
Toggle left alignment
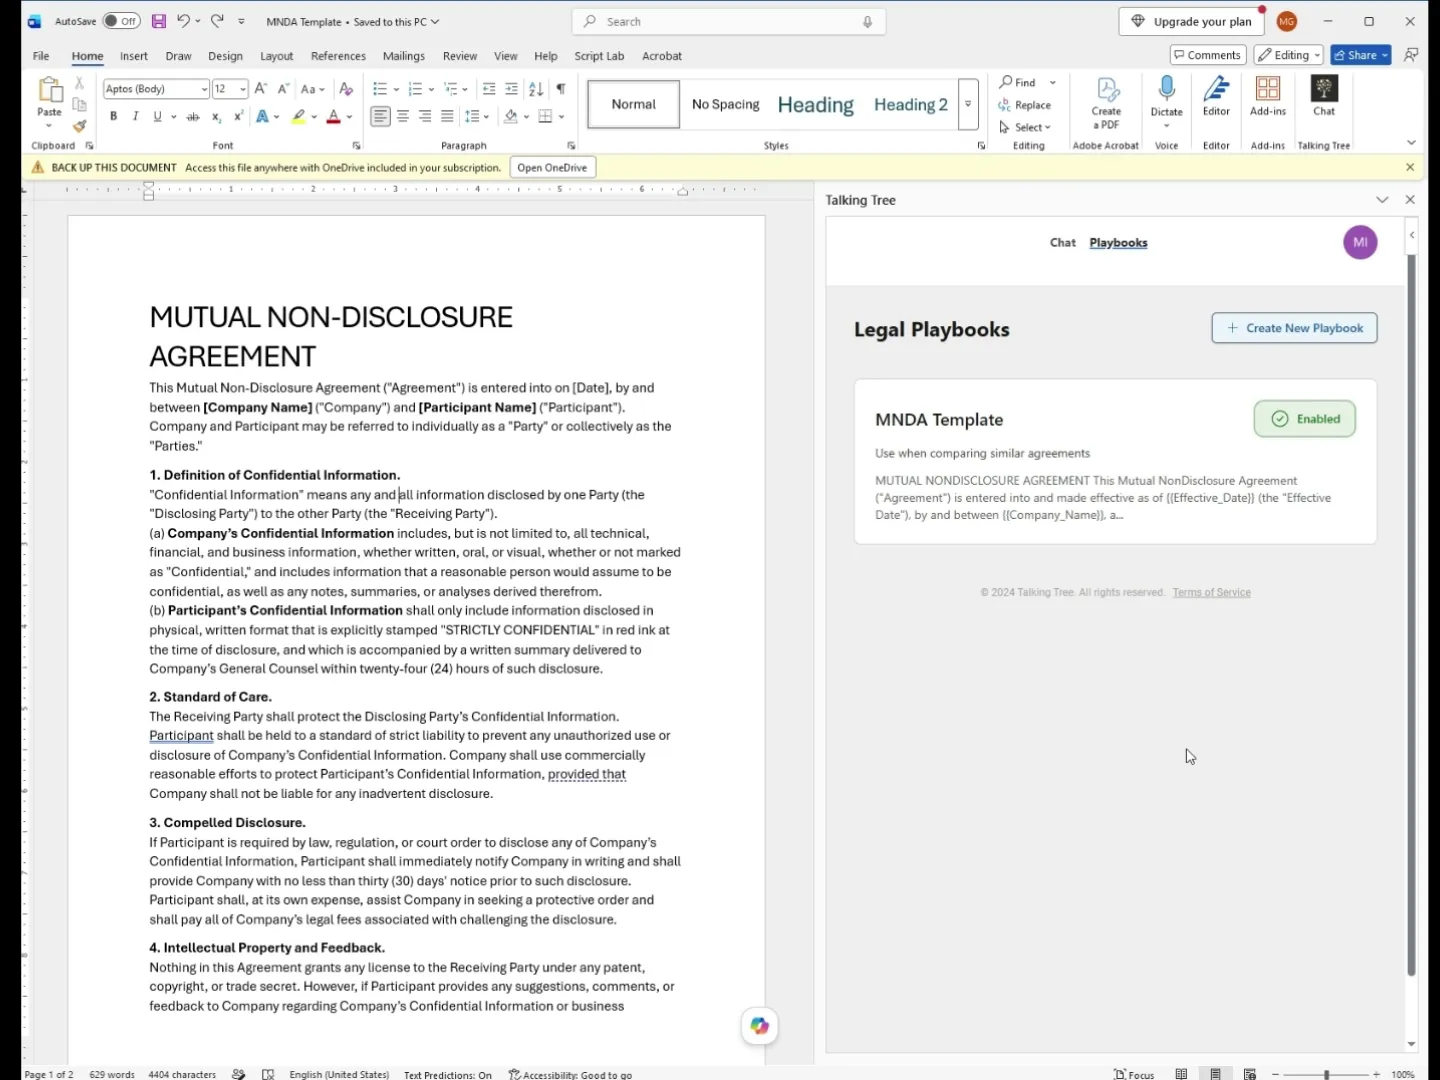380,117
